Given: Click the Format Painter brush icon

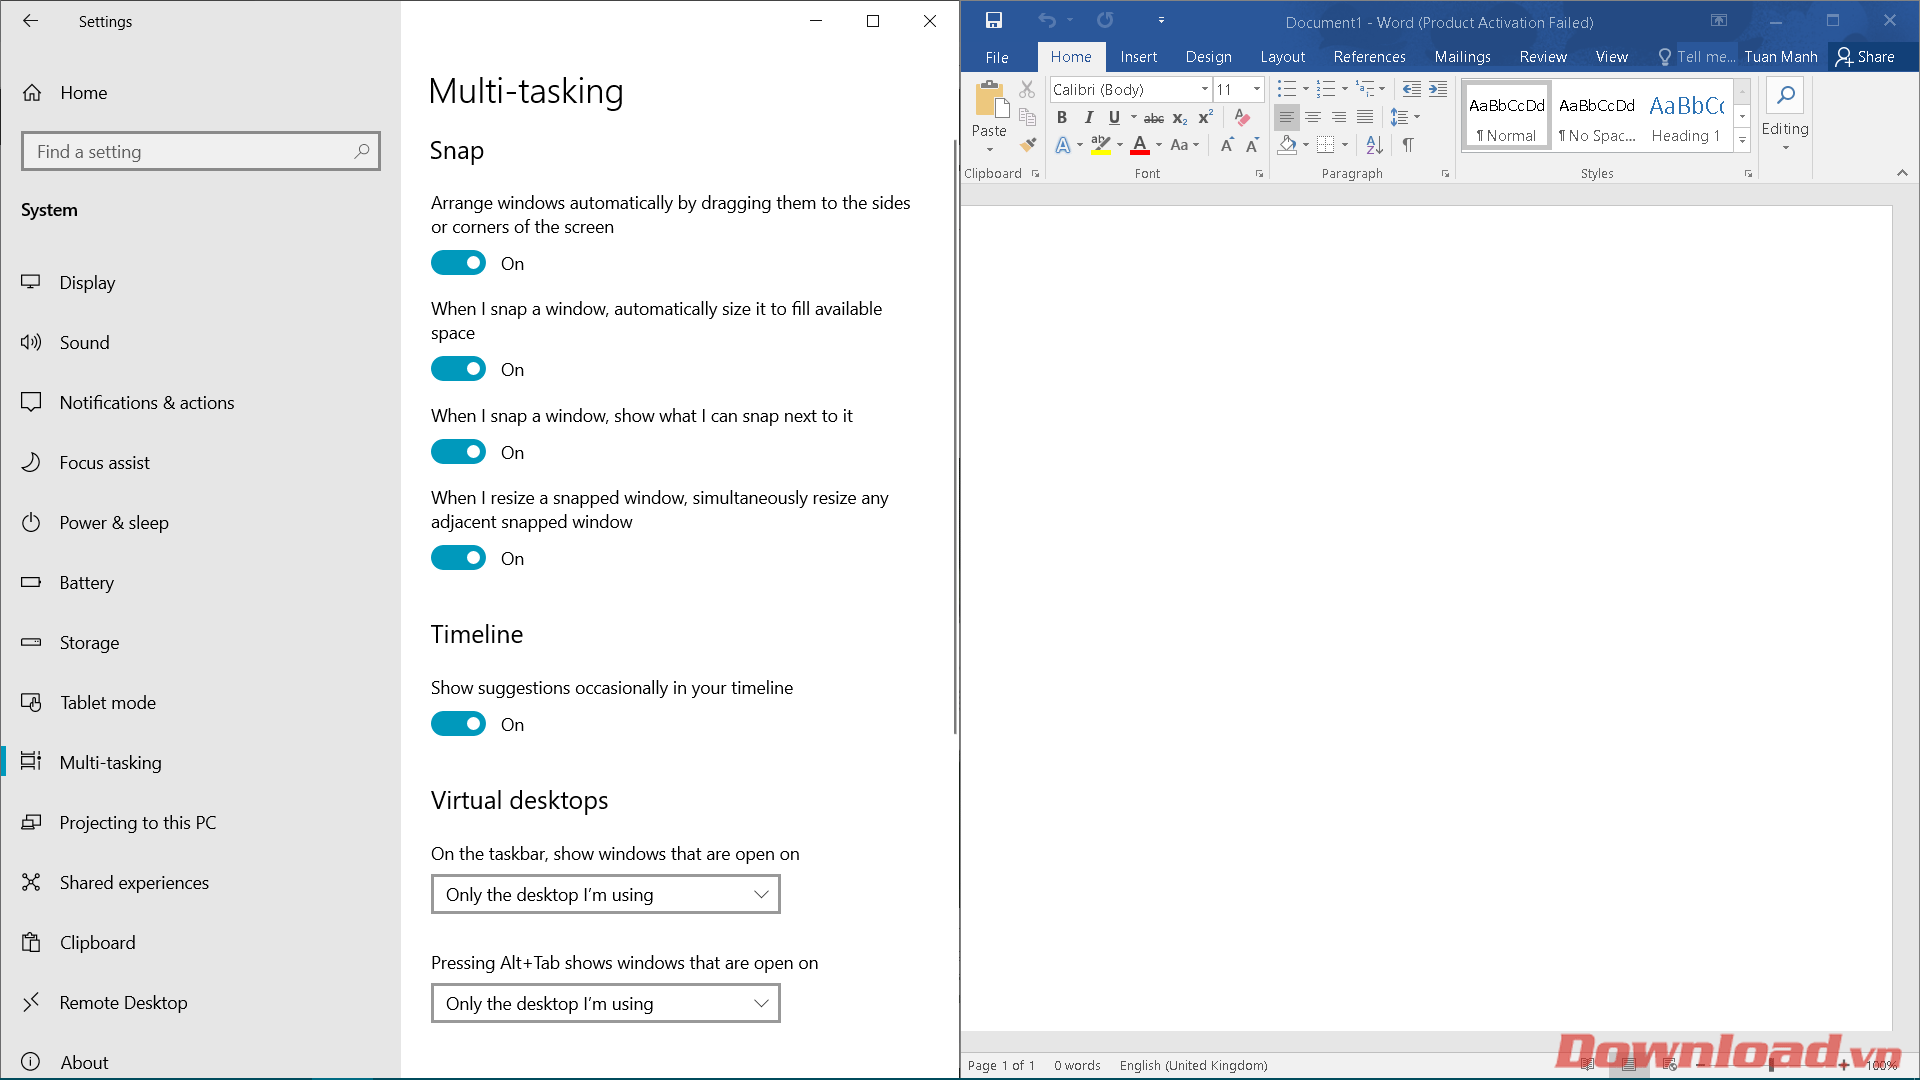Looking at the screenshot, I should 1027,145.
